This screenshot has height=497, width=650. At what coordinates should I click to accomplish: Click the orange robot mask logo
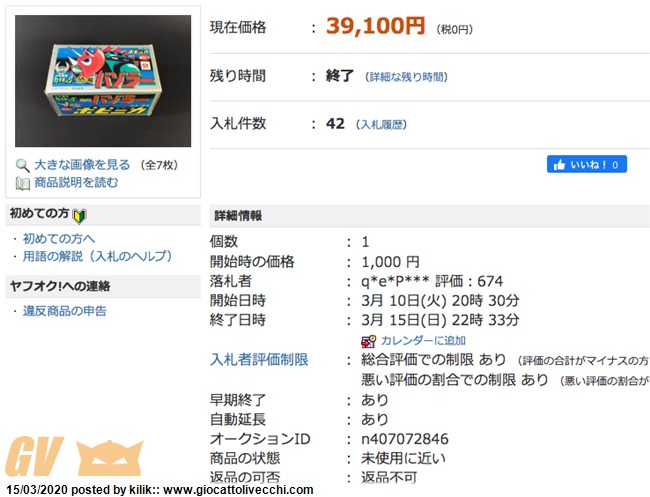coord(109,458)
